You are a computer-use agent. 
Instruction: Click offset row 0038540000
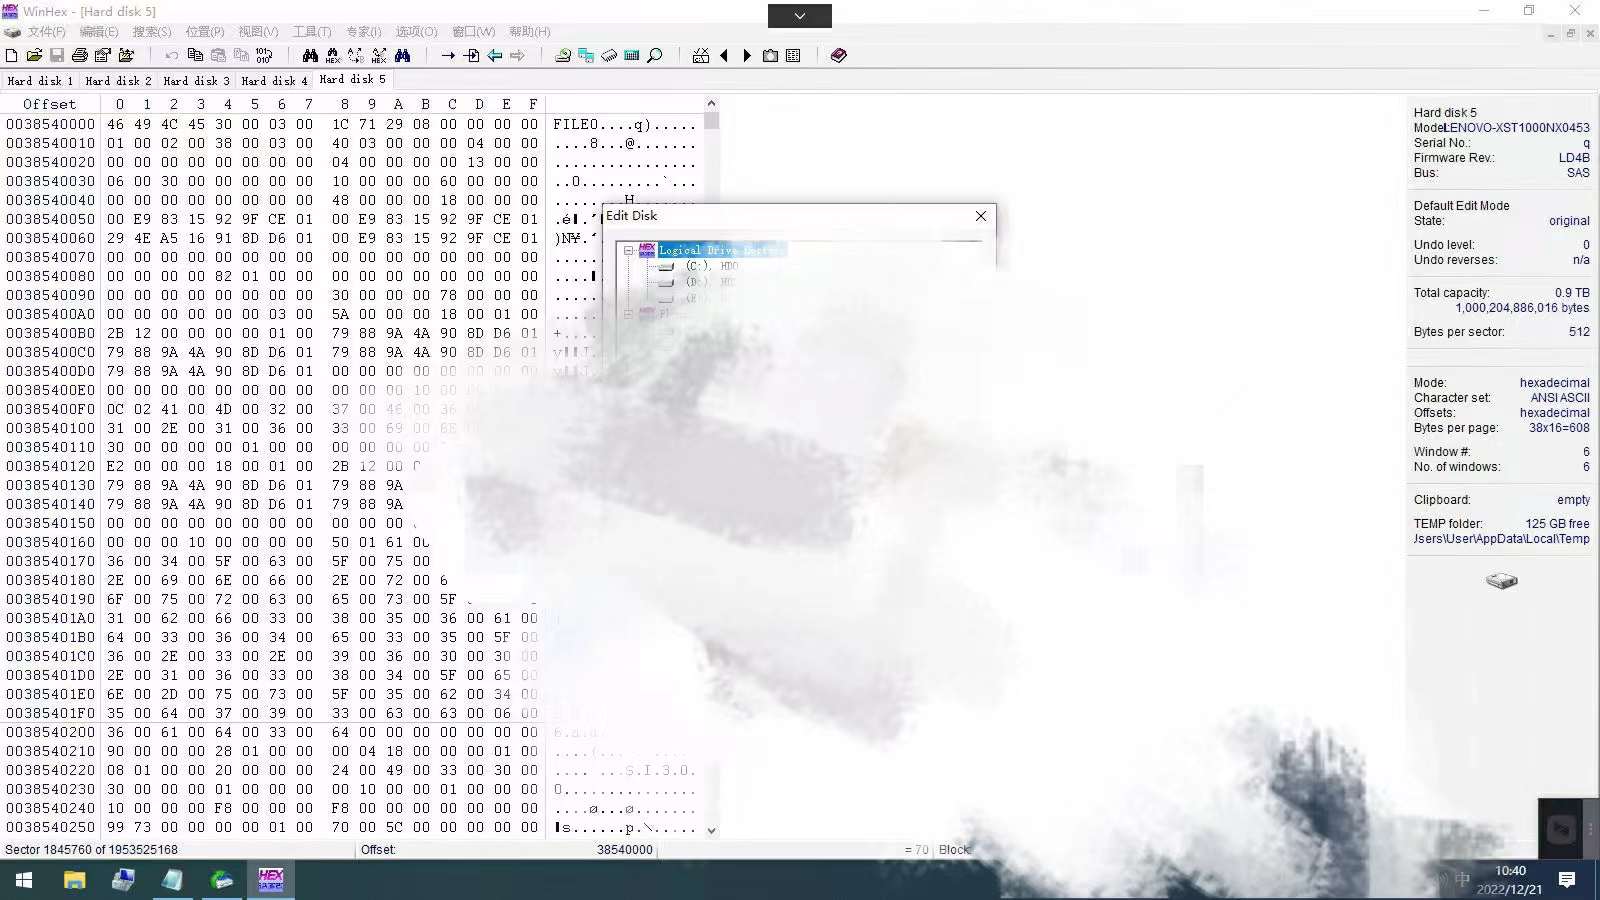click(x=50, y=124)
